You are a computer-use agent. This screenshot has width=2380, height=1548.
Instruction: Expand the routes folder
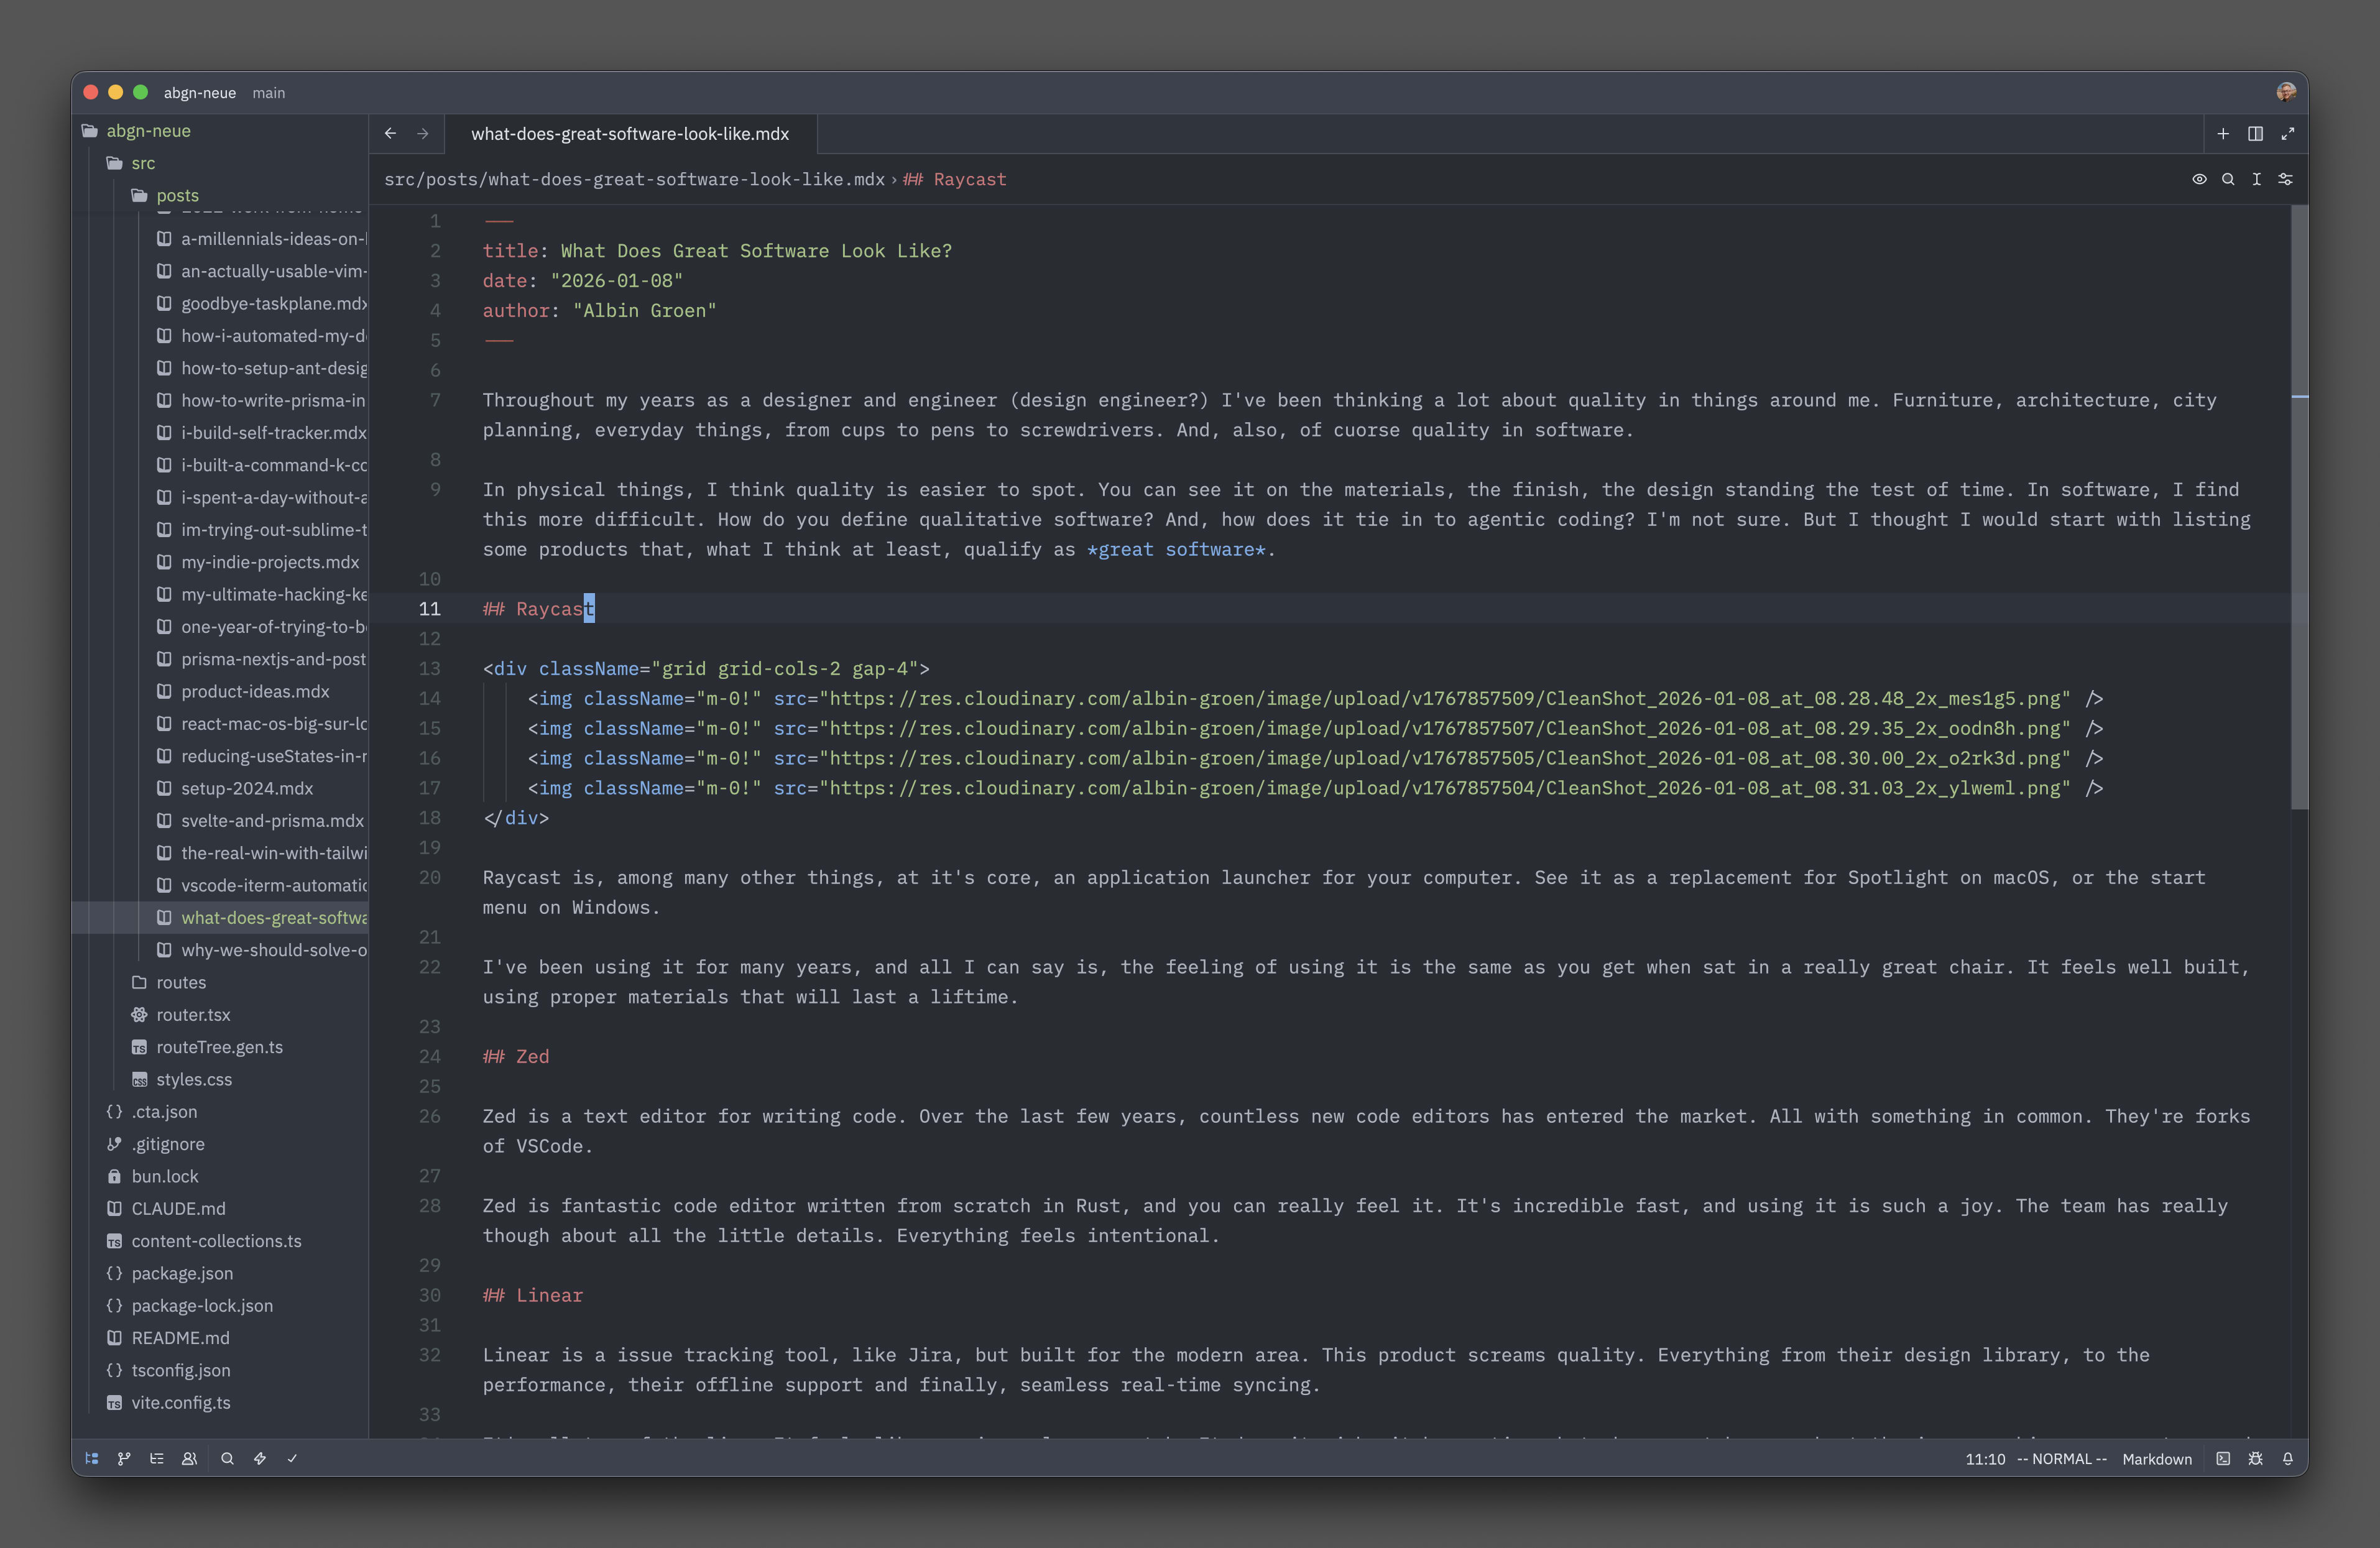pos(180,982)
